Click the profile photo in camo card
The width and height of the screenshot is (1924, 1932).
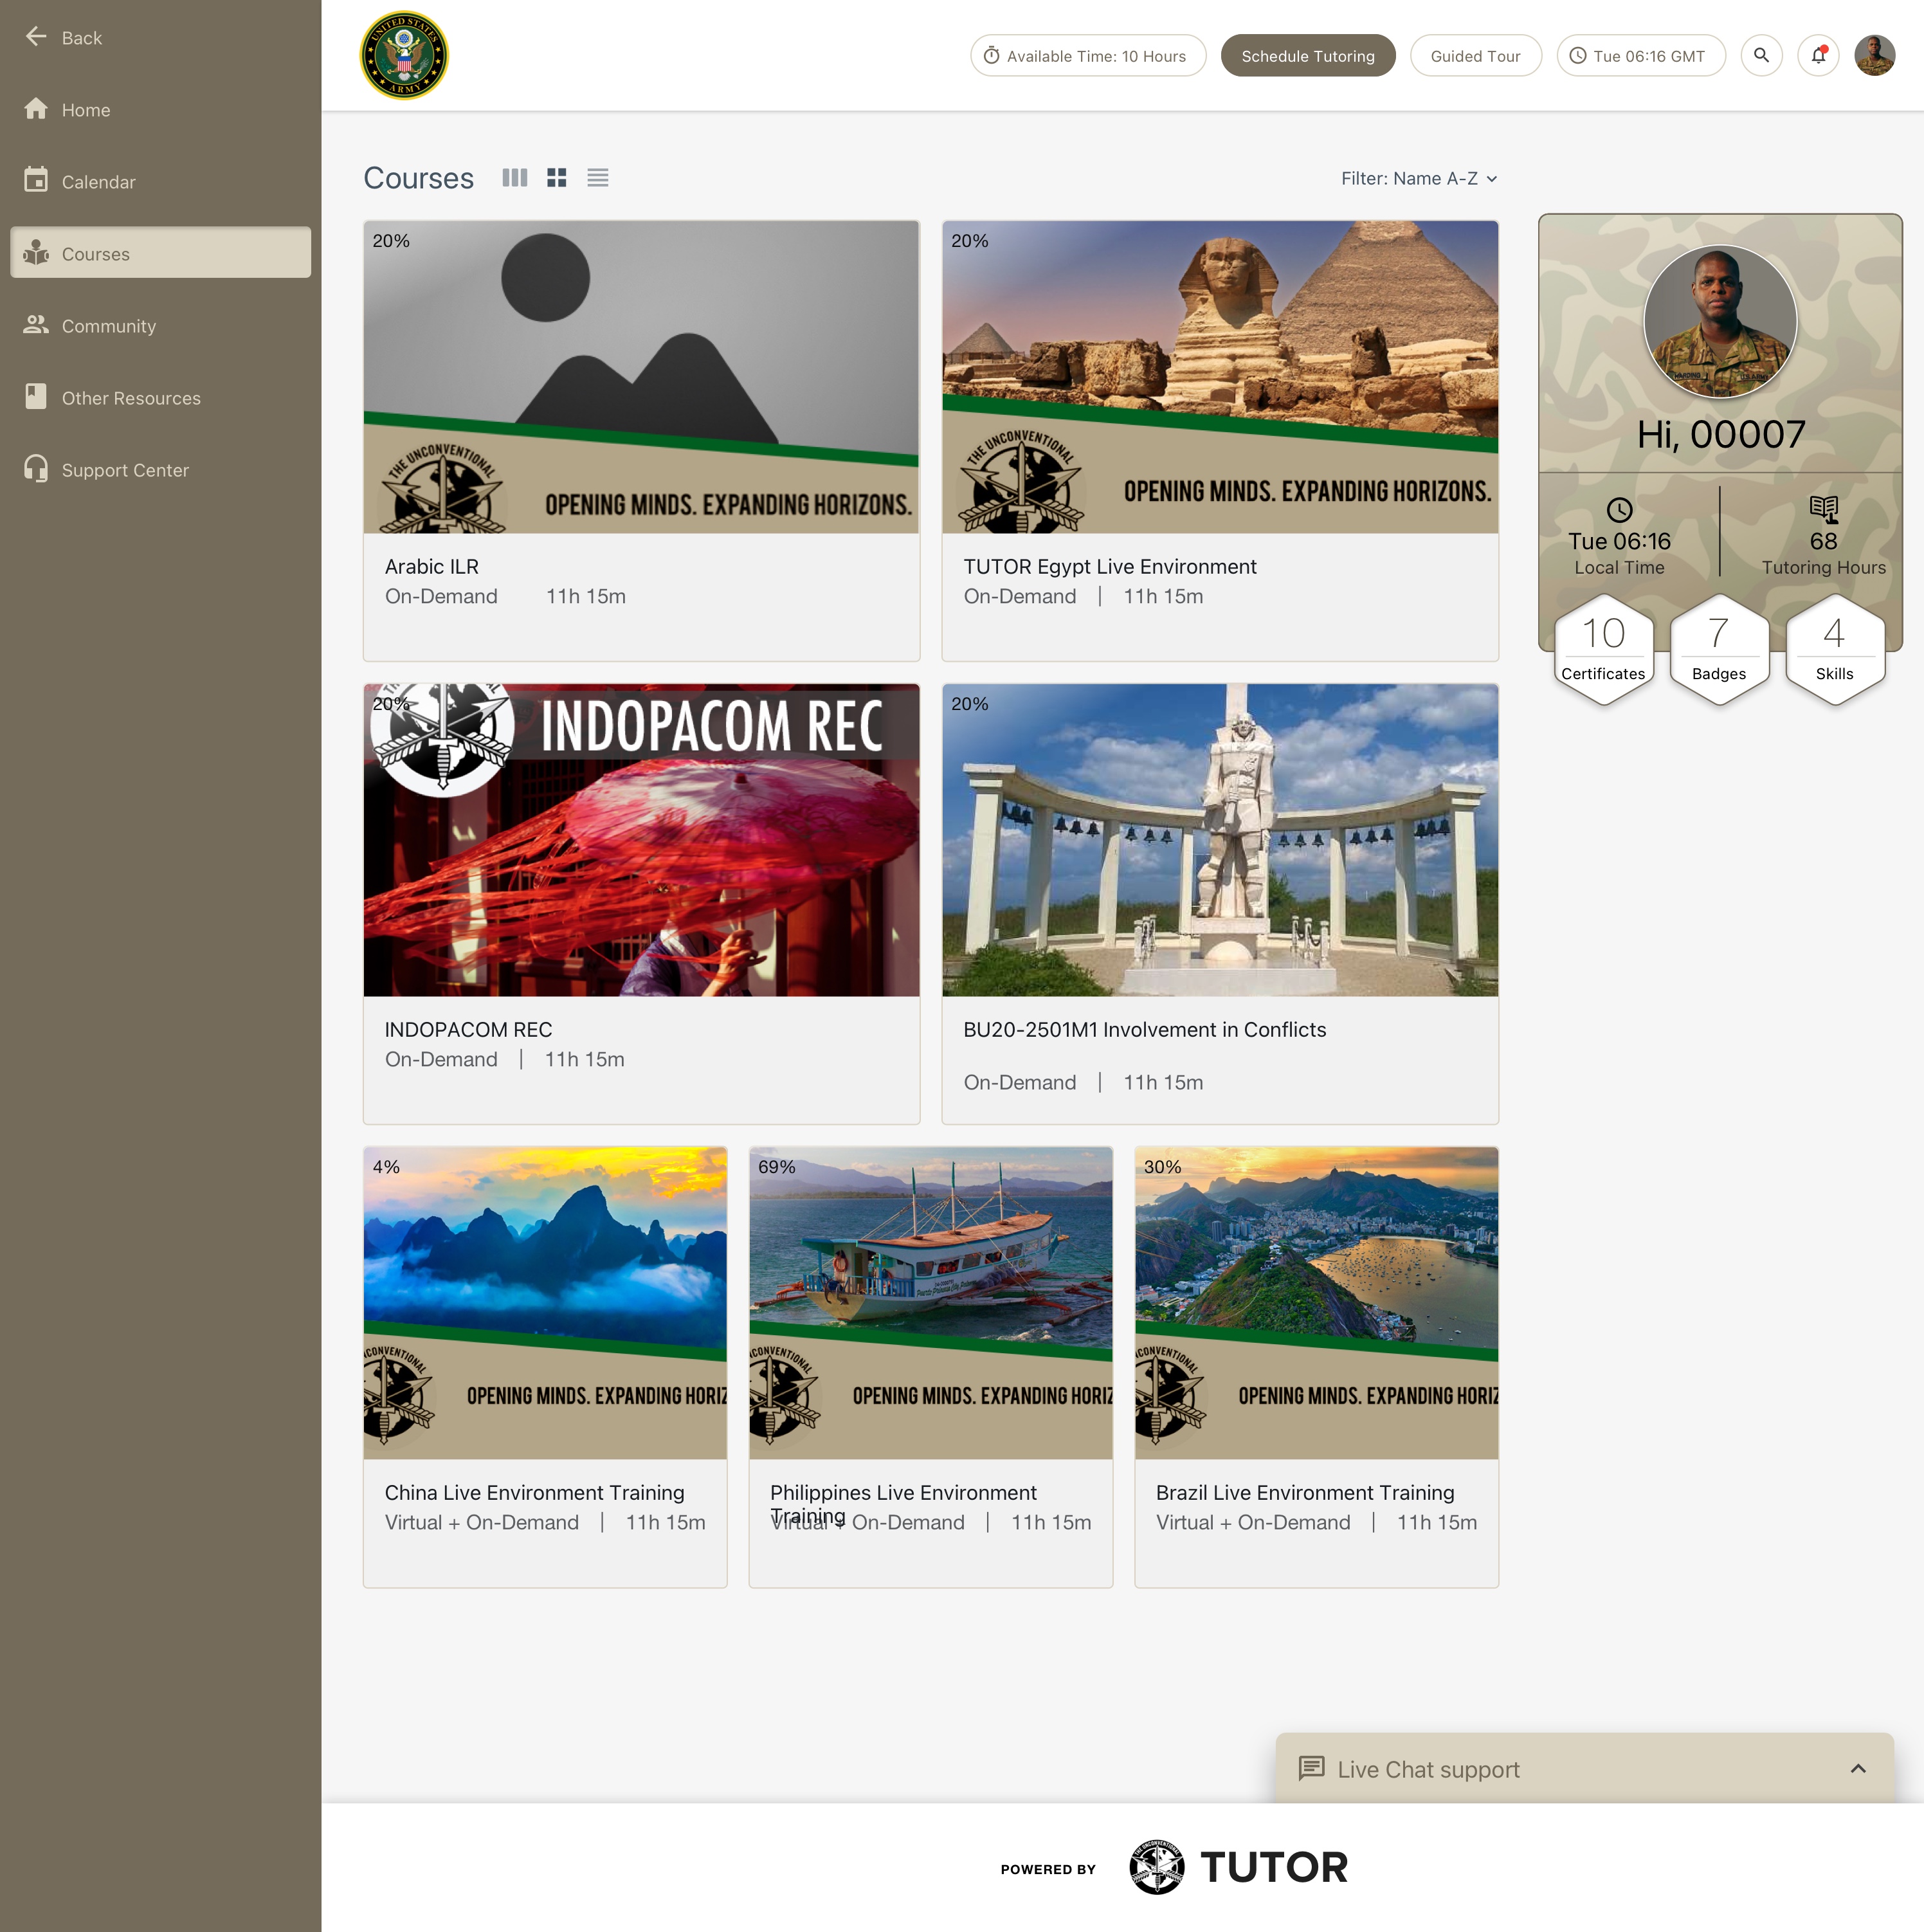click(1720, 322)
